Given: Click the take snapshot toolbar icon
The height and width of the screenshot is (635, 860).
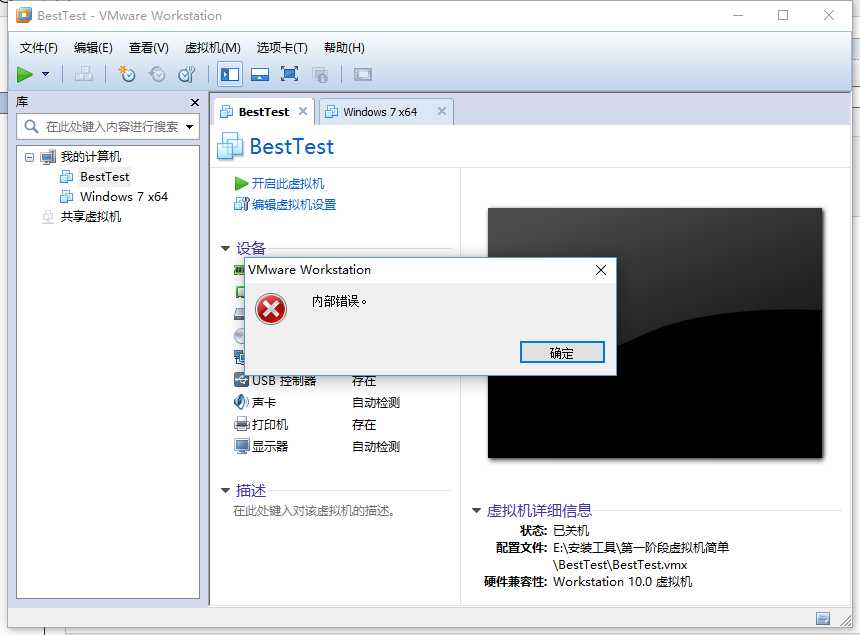Looking at the screenshot, I should click(x=127, y=74).
